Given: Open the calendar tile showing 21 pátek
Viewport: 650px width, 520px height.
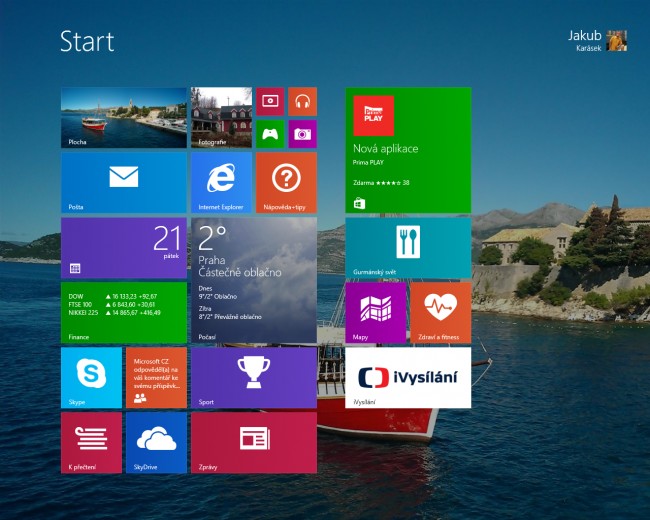Looking at the screenshot, I should click(124, 248).
